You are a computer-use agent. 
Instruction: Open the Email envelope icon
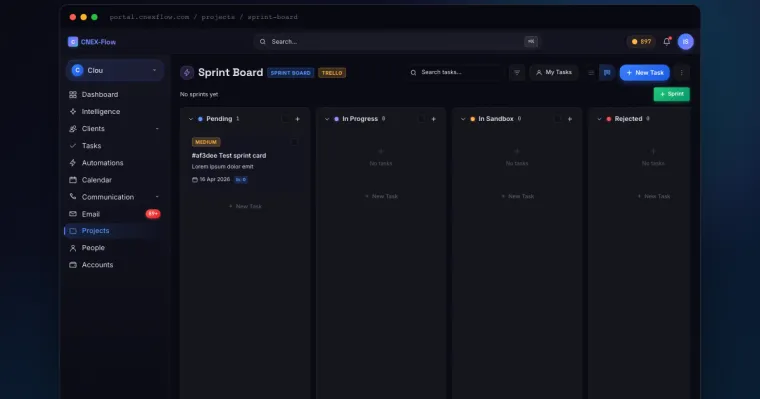click(x=73, y=214)
